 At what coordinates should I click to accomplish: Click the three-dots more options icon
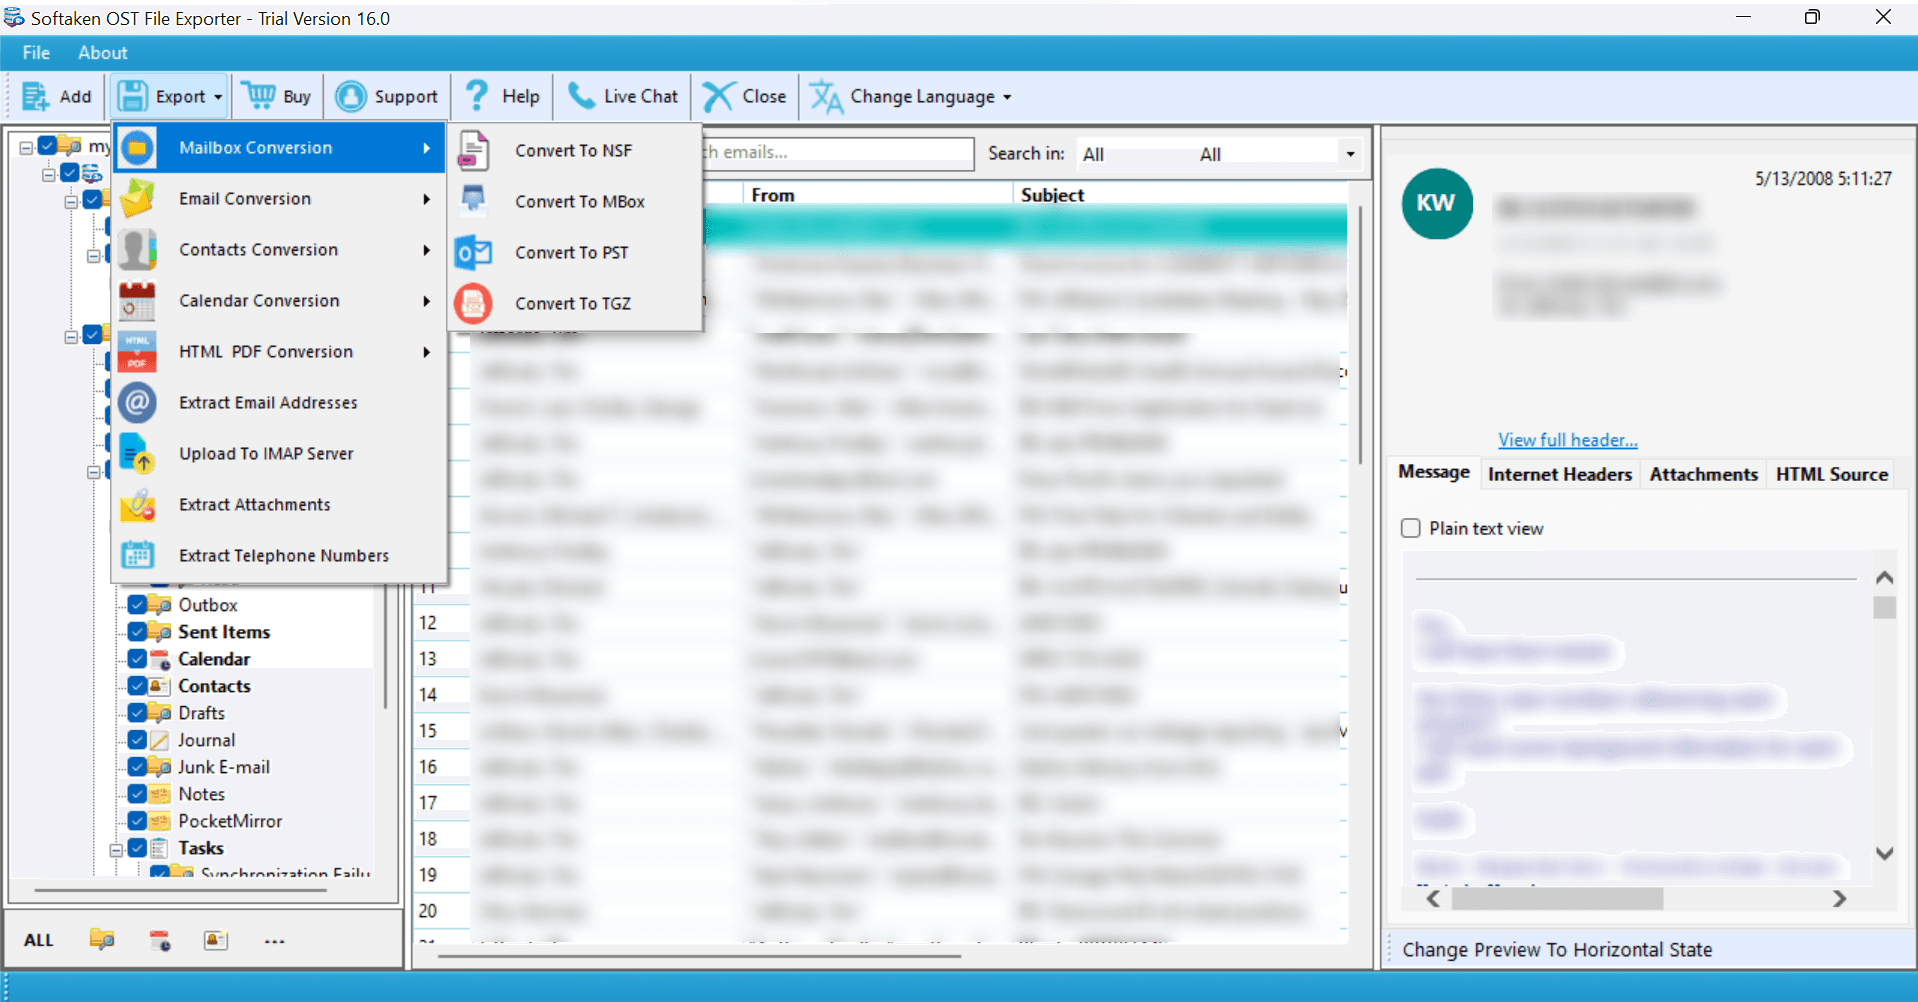(275, 941)
